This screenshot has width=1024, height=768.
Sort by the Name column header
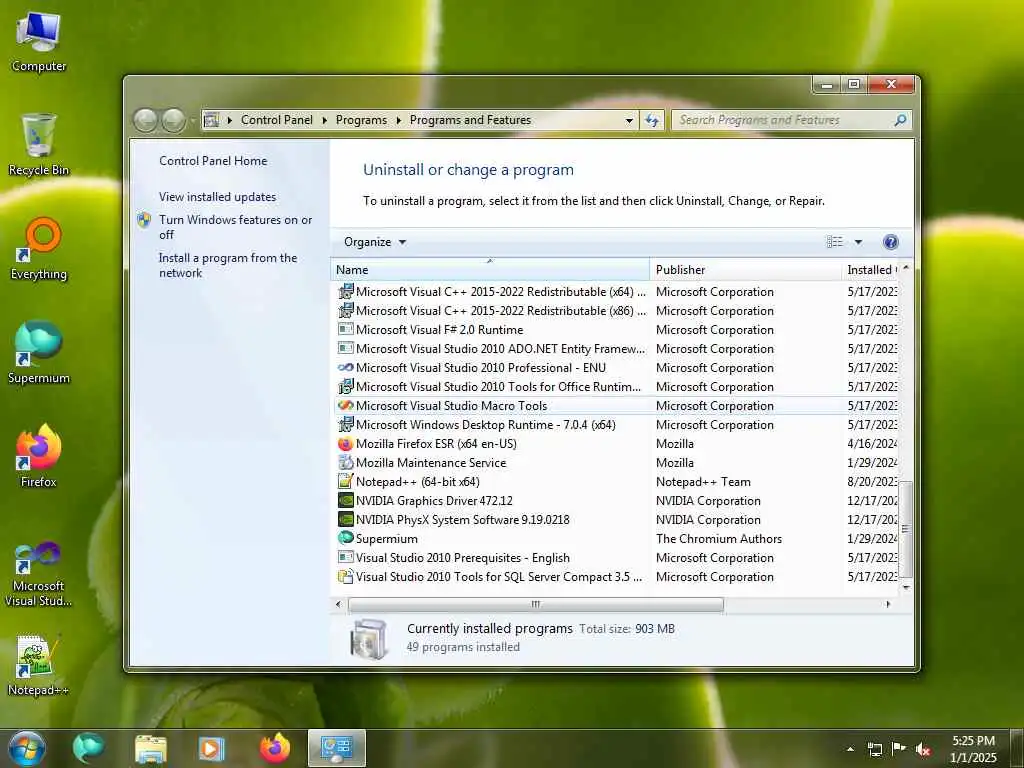[490, 270]
